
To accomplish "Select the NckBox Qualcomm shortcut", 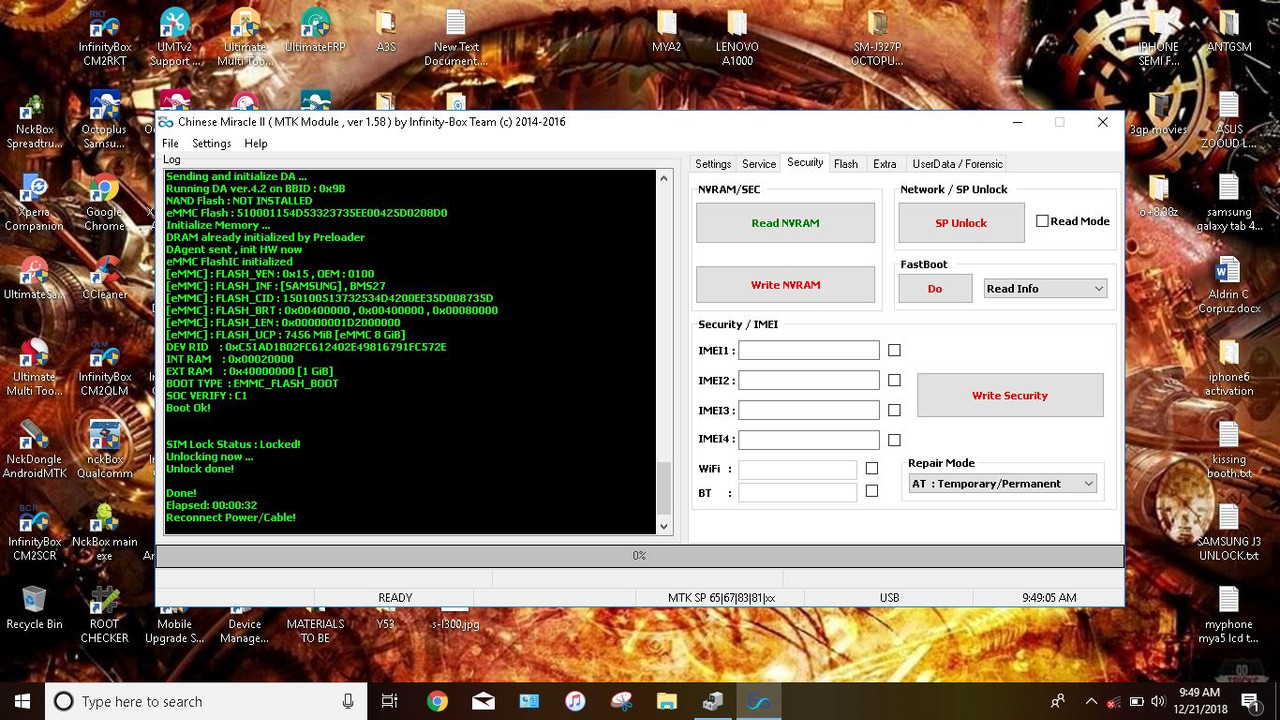I will coord(104,450).
